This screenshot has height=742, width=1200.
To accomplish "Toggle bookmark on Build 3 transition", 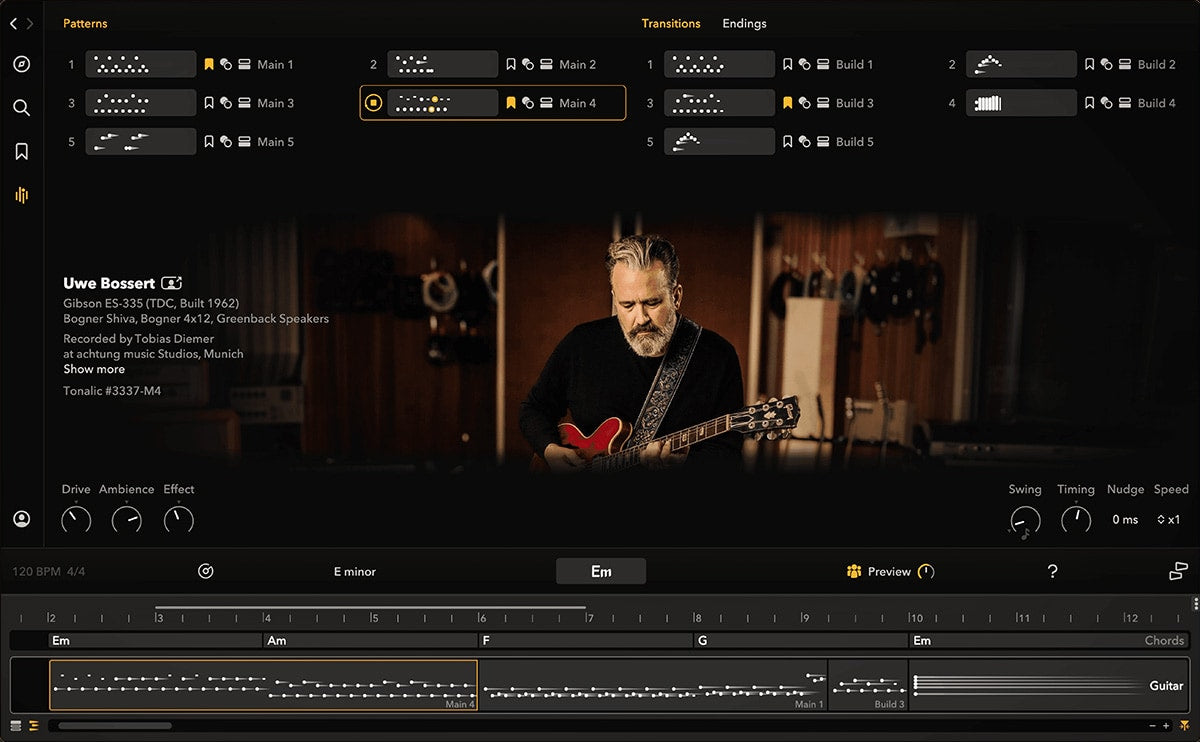I will point(788,103).
